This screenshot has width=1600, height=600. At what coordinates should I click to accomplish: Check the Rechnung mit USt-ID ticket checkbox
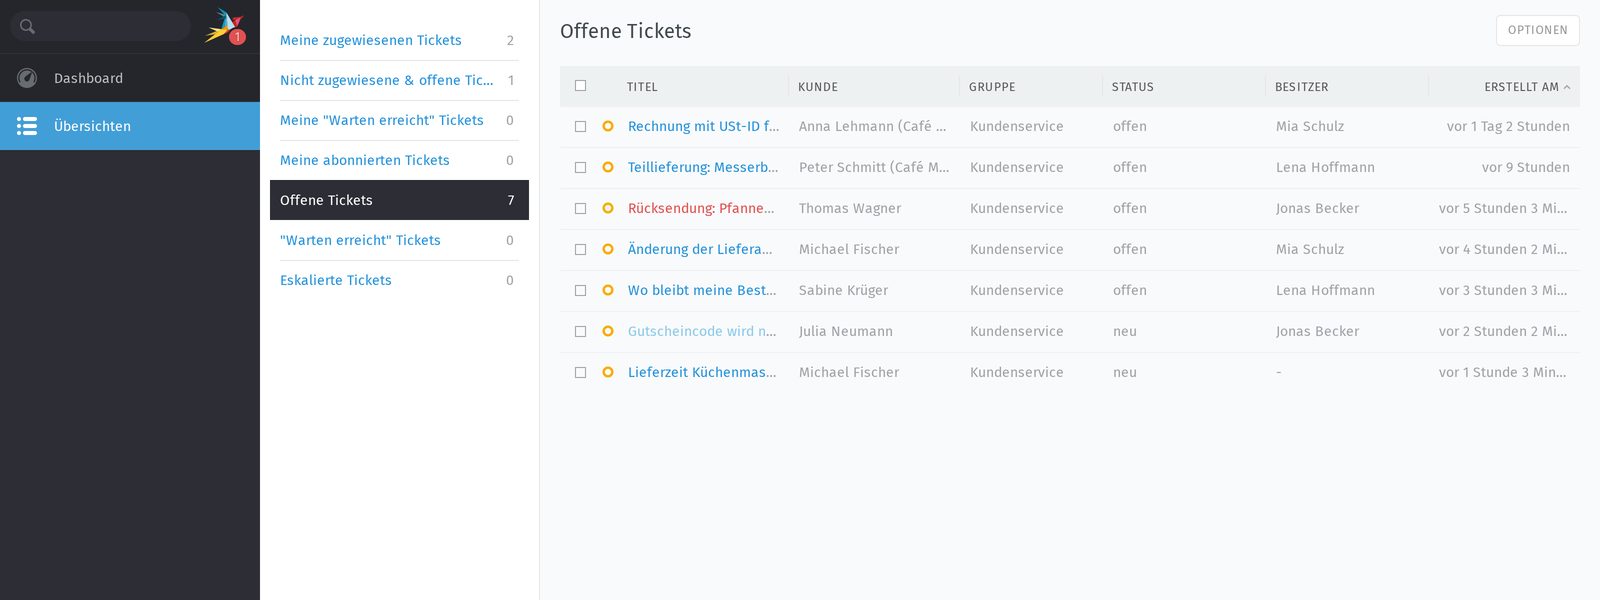point(580,127)
